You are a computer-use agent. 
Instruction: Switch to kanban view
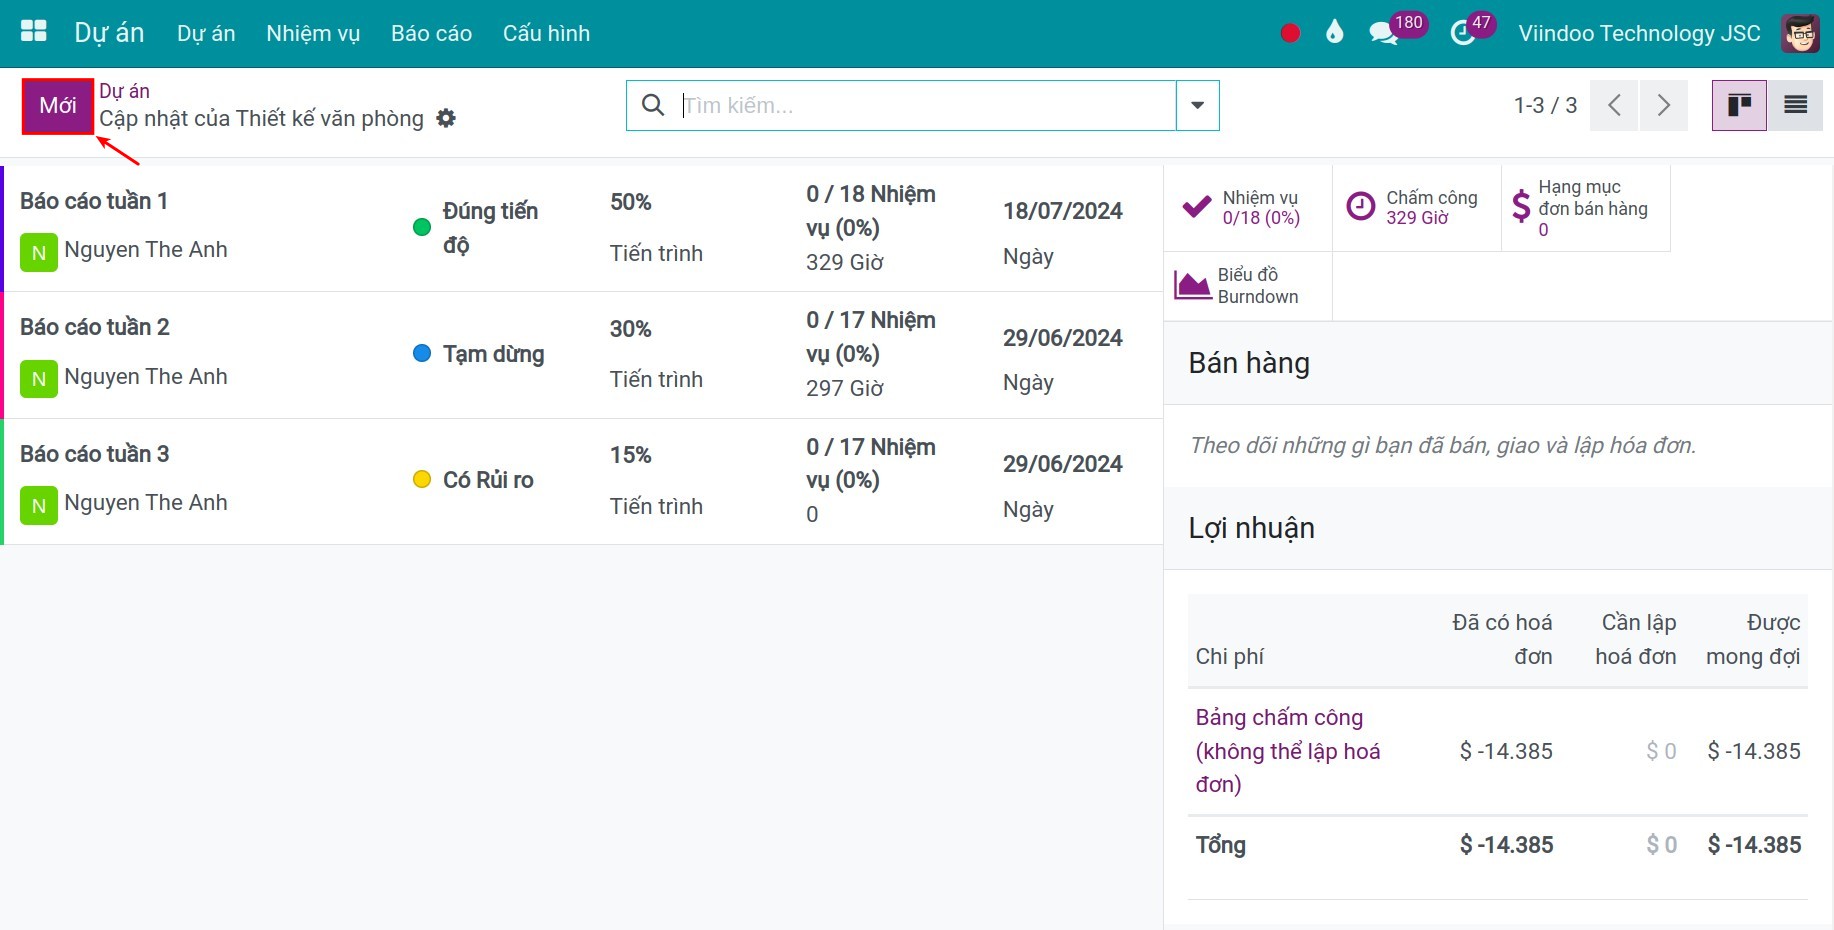tap(1739, 105)
